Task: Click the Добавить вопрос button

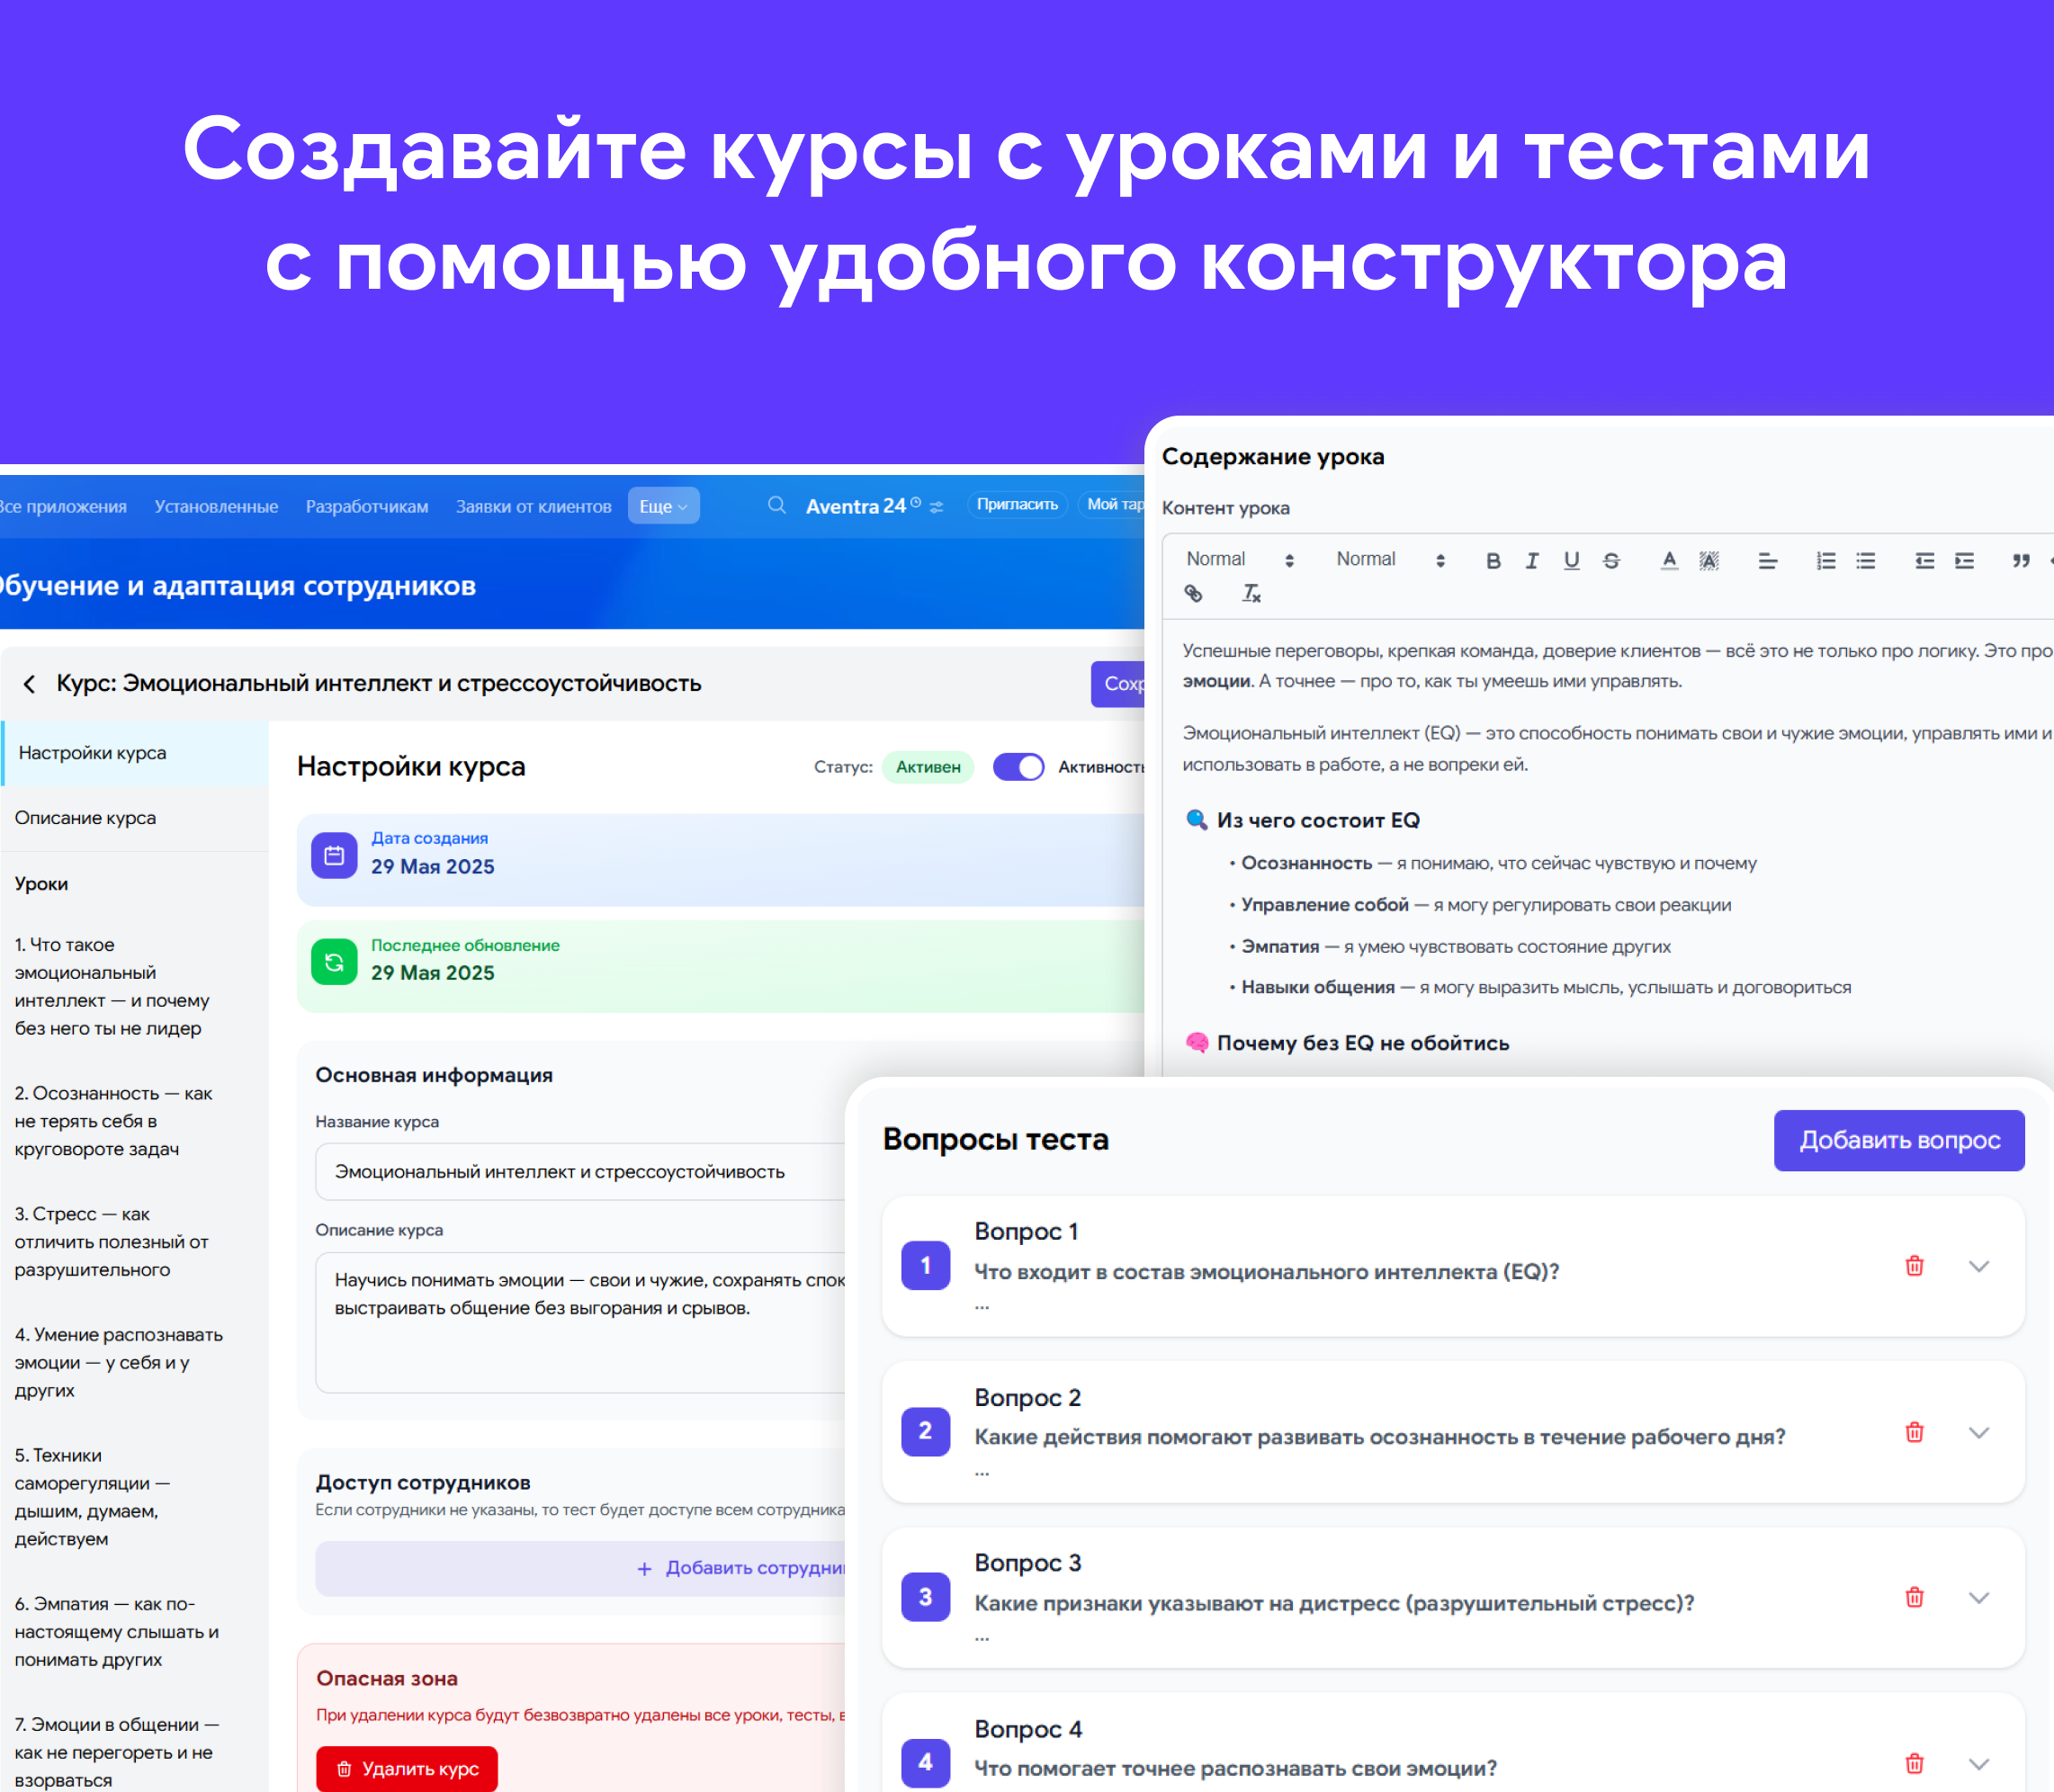Action: (1898, 1140)
